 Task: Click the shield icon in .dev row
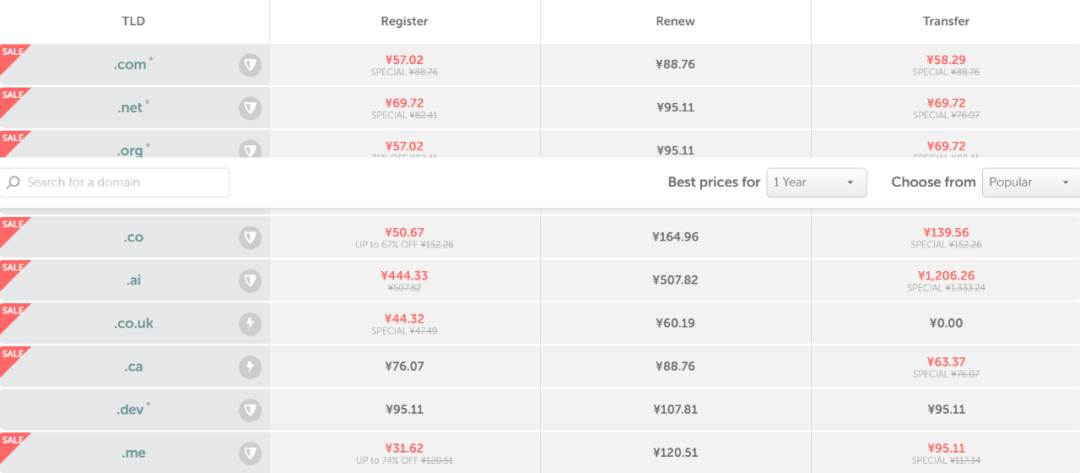tap(250, 410)
